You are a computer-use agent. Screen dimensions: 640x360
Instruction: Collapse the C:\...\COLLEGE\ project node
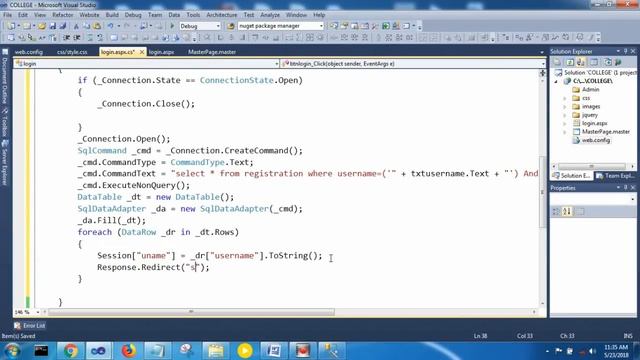[x=556, y=82]
